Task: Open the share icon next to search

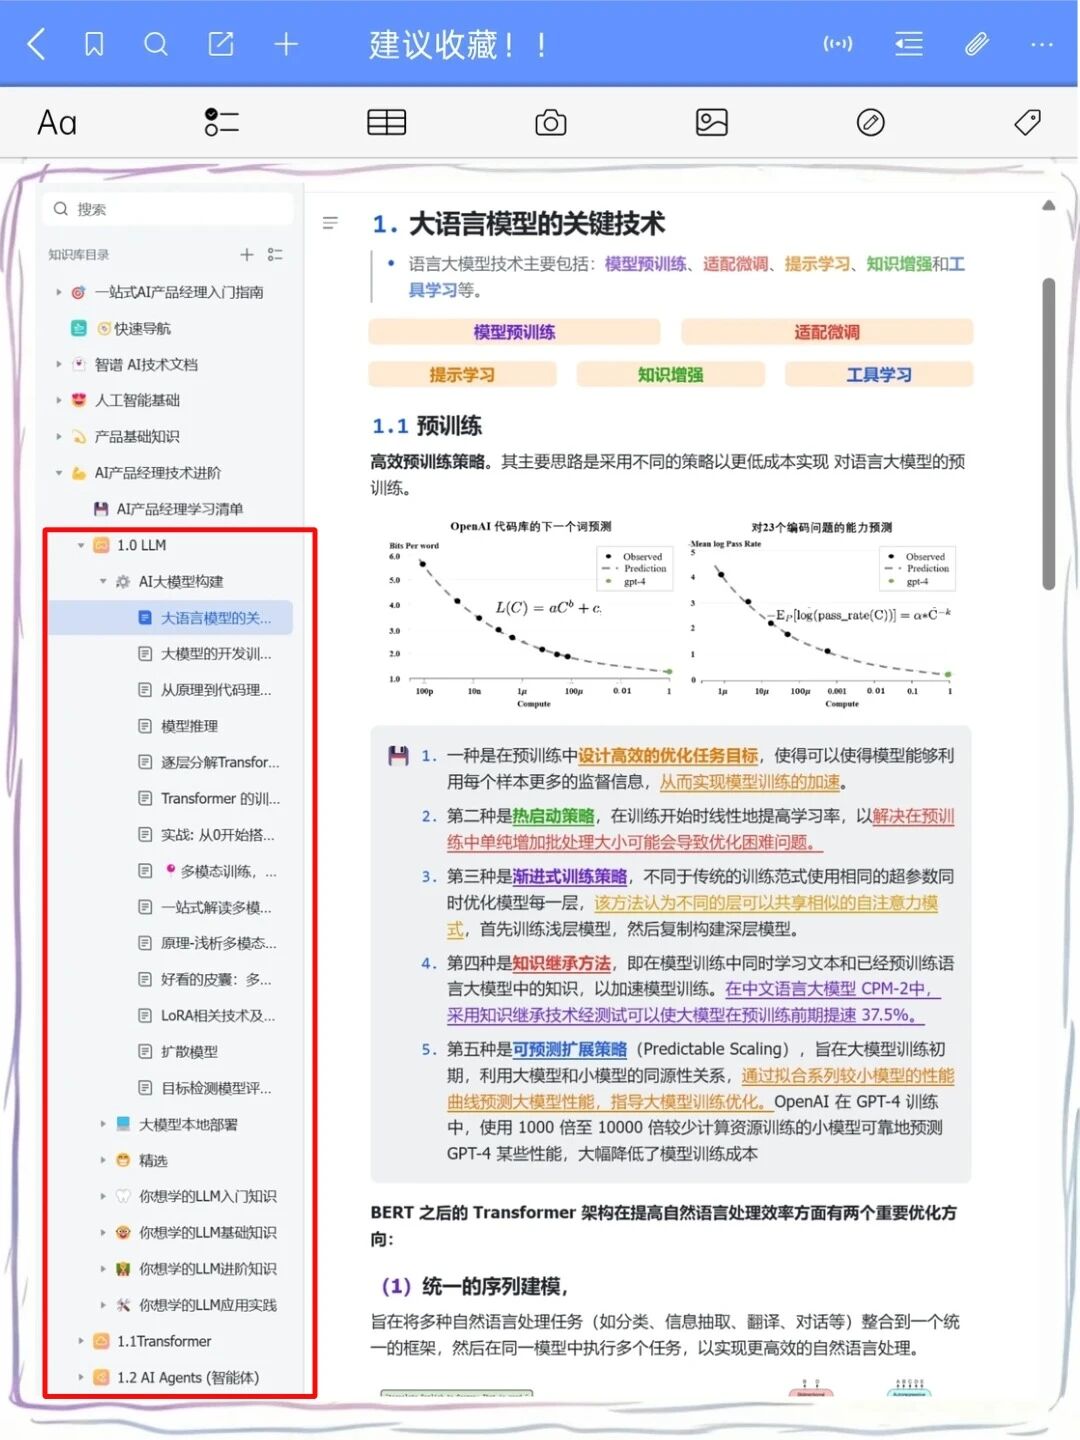Action: click(220, 44)
